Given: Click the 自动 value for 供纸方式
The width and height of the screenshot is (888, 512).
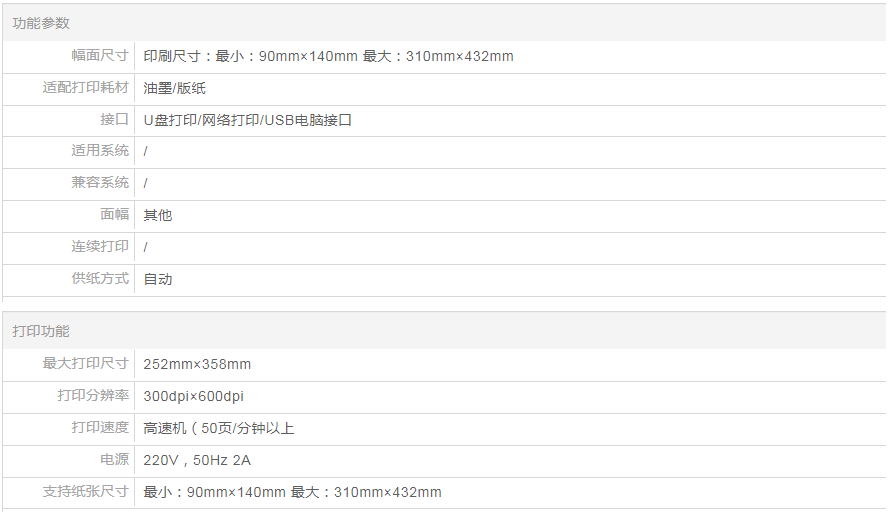Looking at the screenshot, I should click(158, 279).
